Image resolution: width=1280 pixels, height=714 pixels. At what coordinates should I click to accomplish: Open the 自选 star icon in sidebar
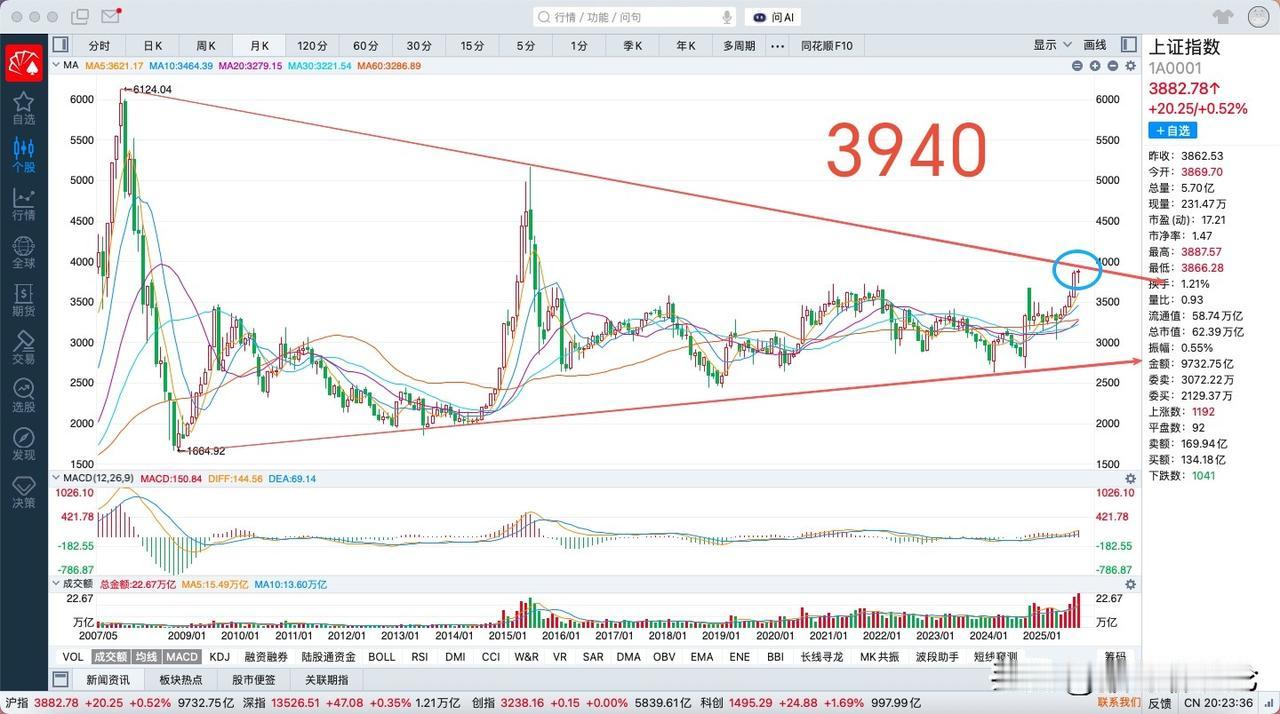coord(23,108)
